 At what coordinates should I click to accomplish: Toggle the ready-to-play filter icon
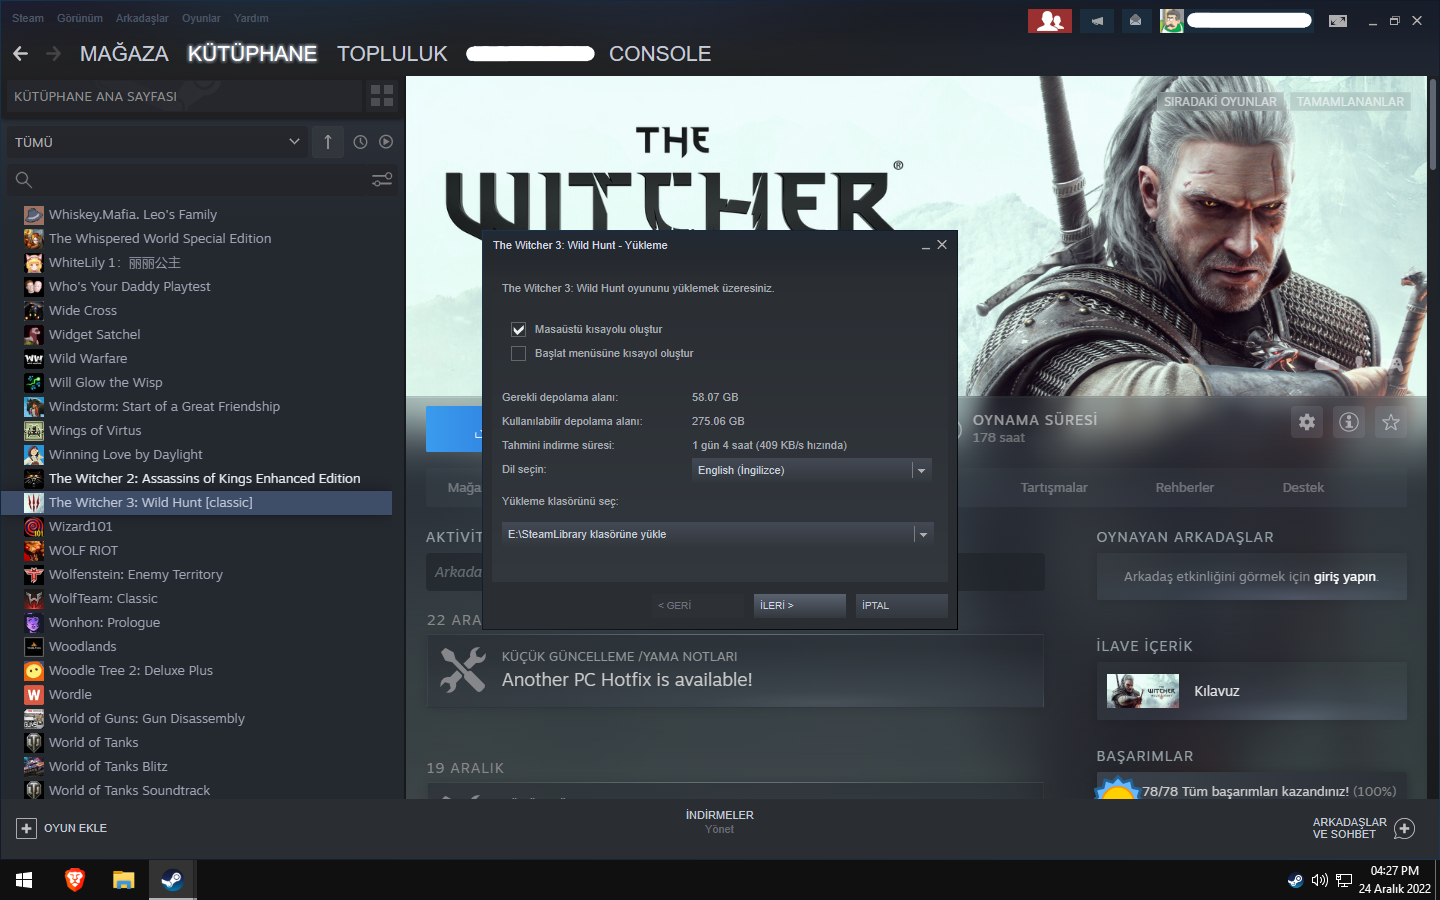(386, 142)
